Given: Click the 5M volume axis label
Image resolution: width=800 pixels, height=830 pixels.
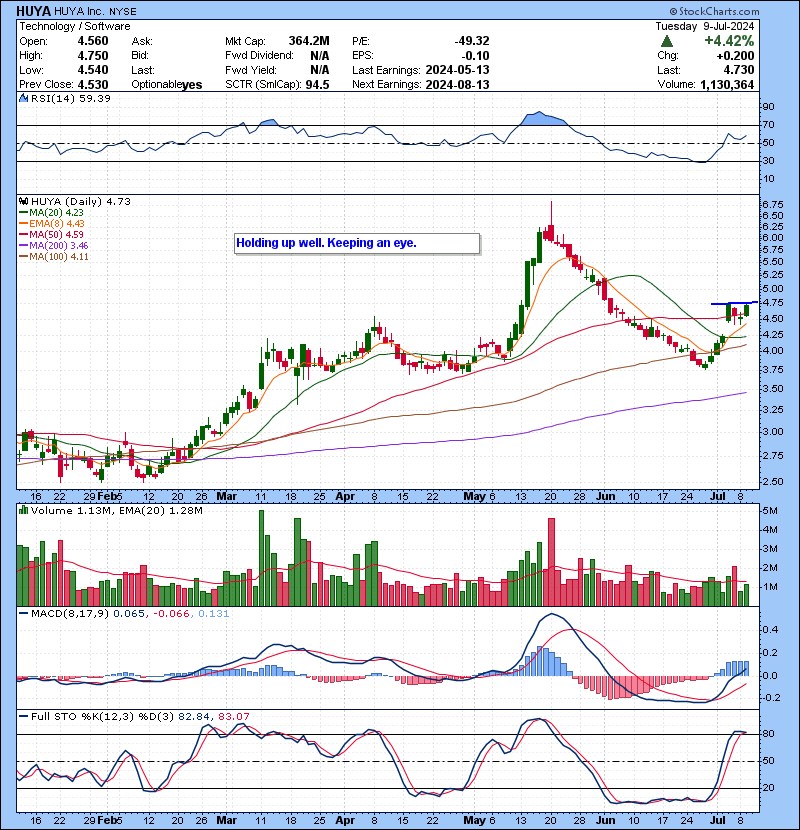Looking at the screenshot, I should pos(770,511).
